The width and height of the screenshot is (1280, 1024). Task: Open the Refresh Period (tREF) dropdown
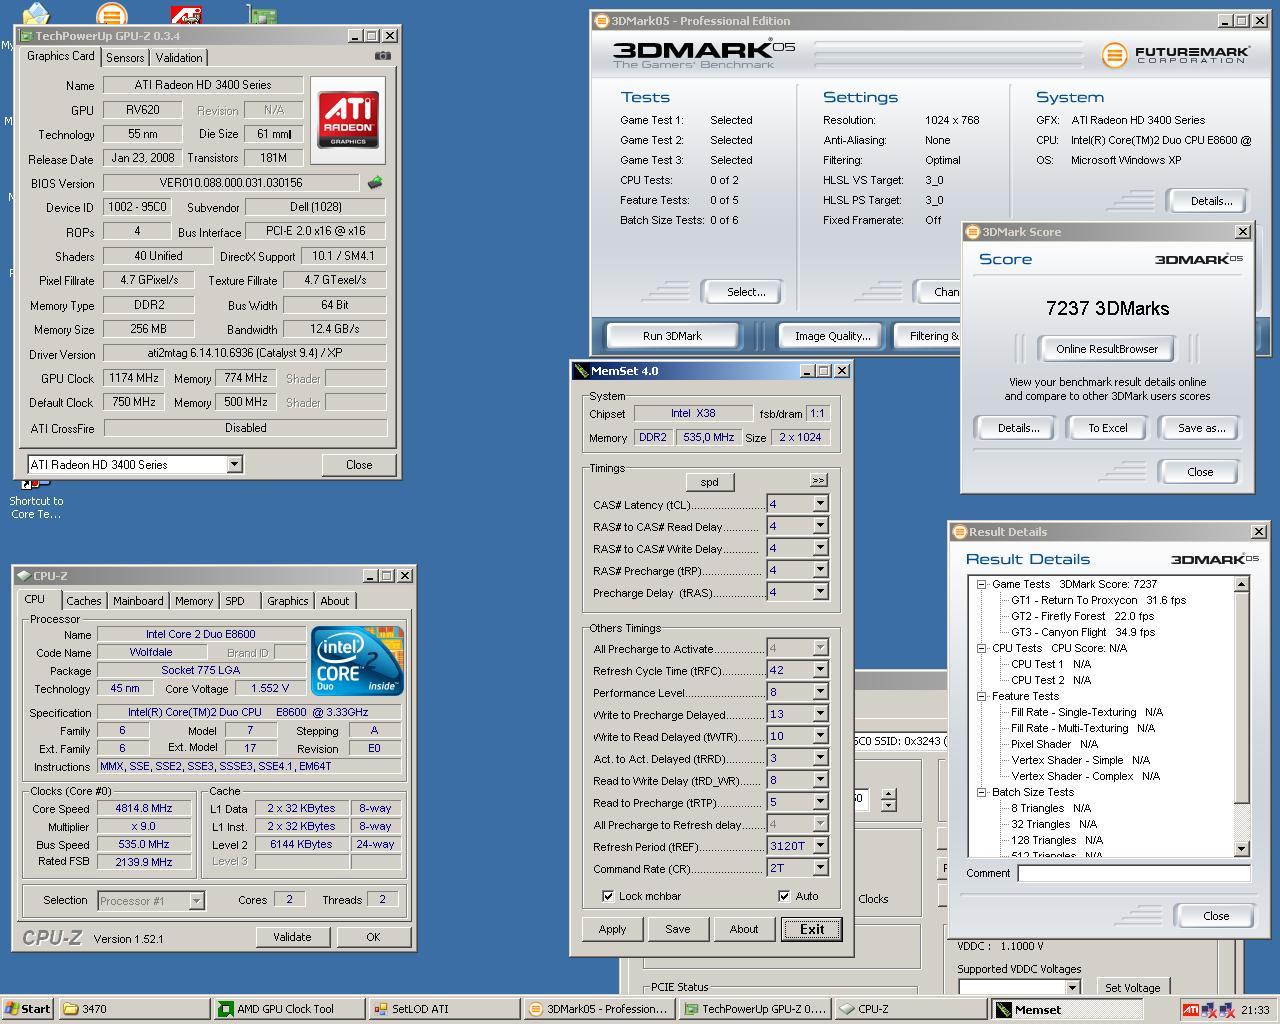tap(820, 846)
